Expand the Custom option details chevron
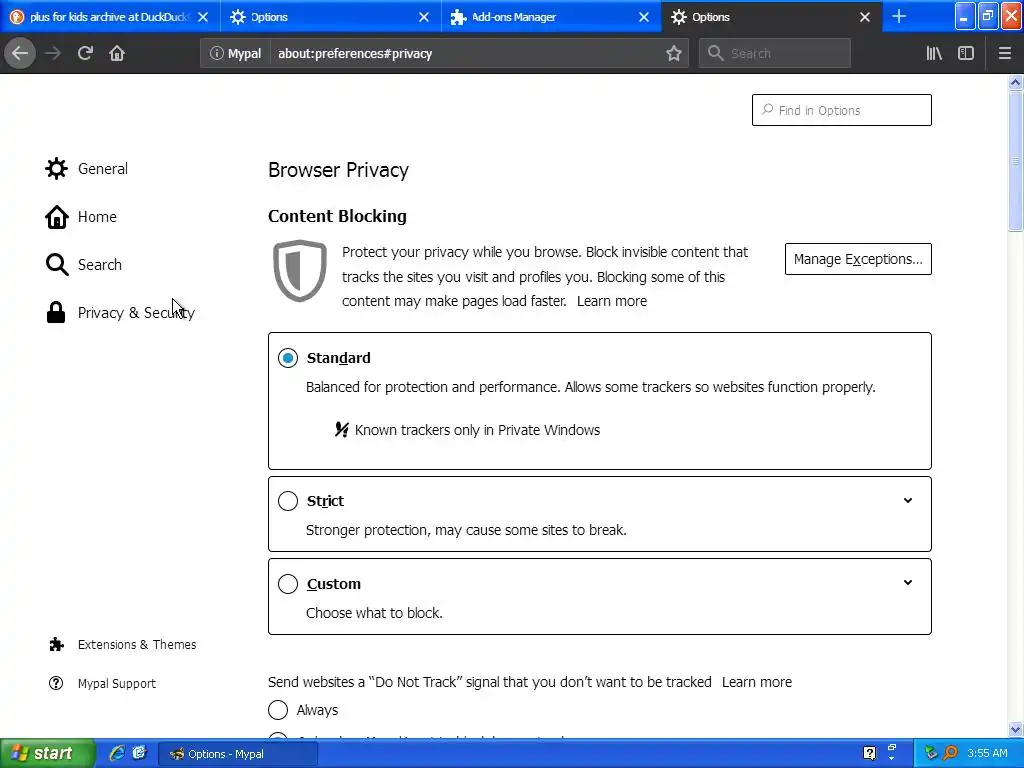Viewport: 1024px width, 768px height. point(908,583)
